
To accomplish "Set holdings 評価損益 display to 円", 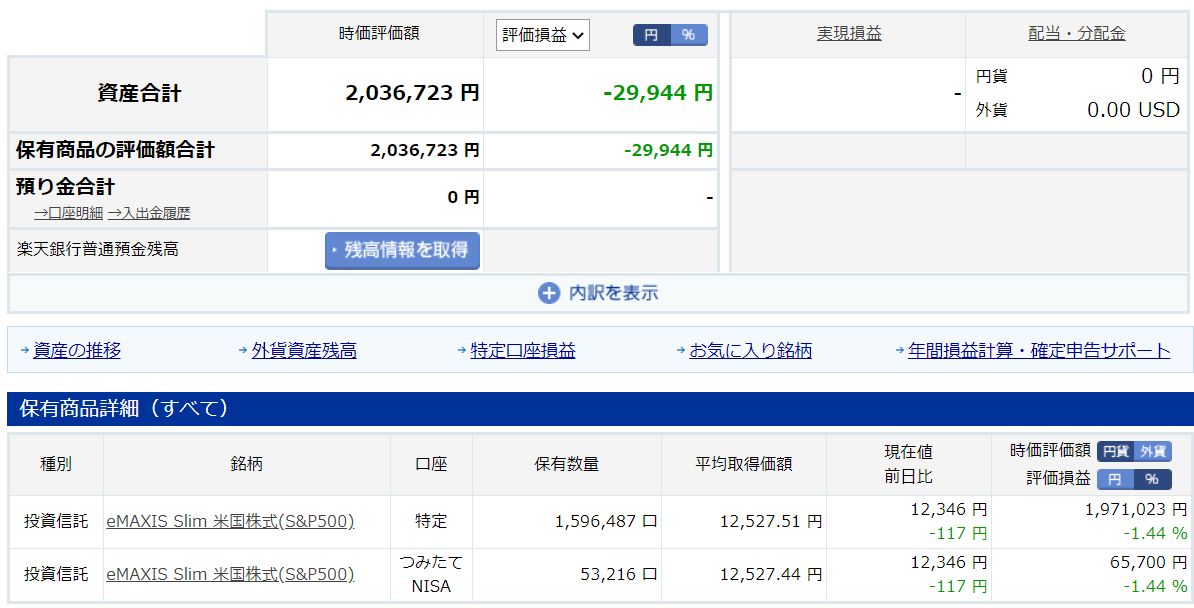I will point(1116,479).
